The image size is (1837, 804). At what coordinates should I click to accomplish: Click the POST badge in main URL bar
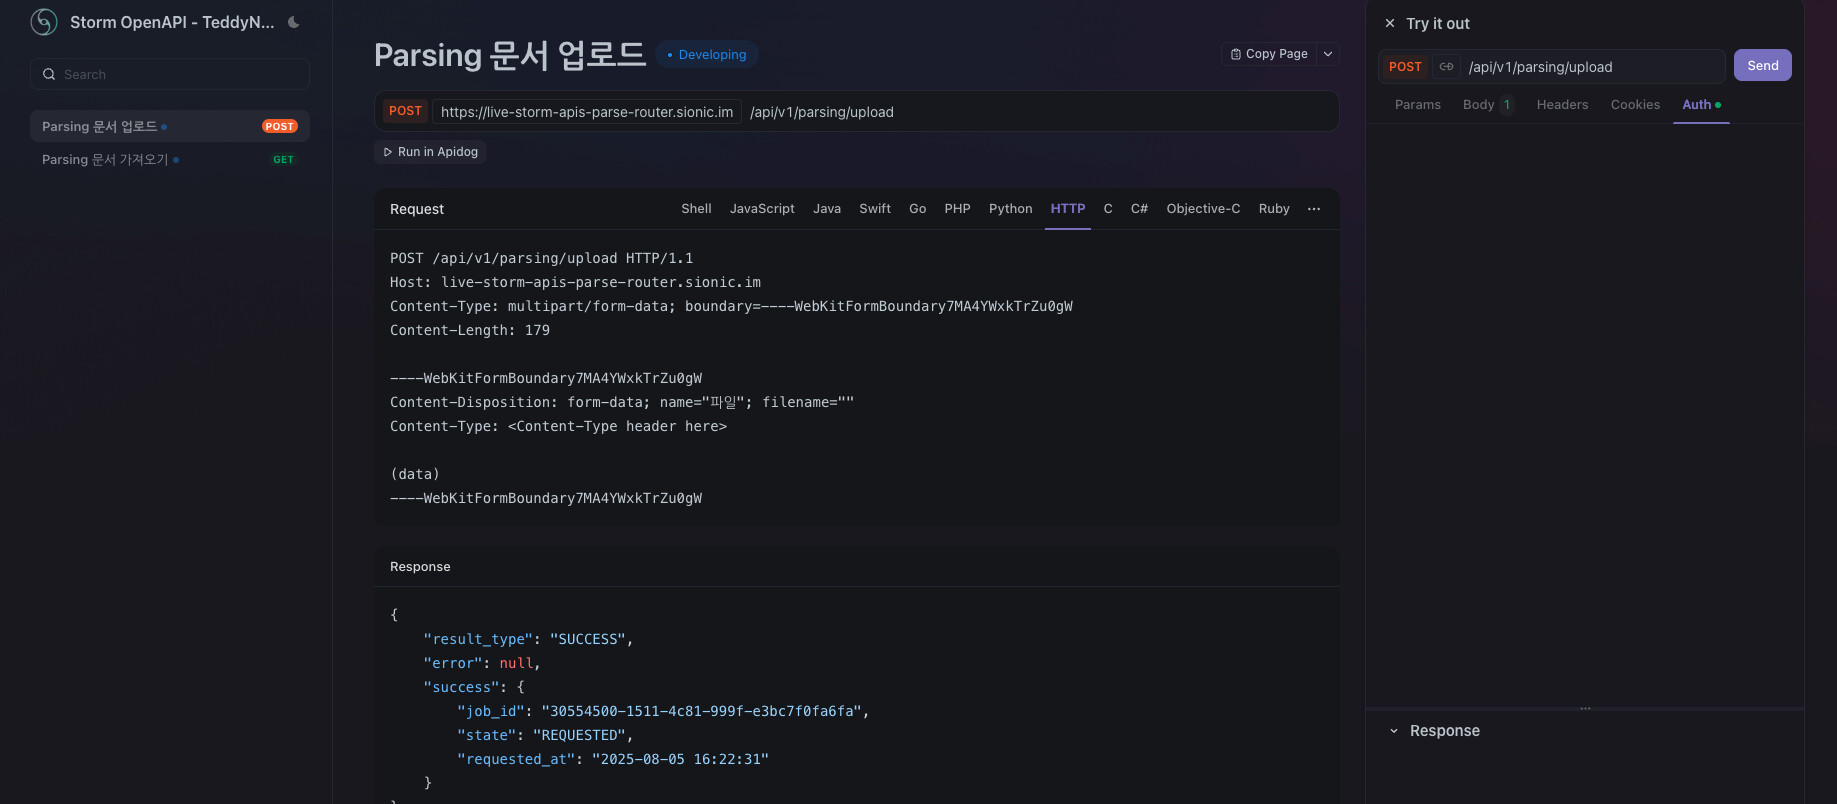click(405, 111)
